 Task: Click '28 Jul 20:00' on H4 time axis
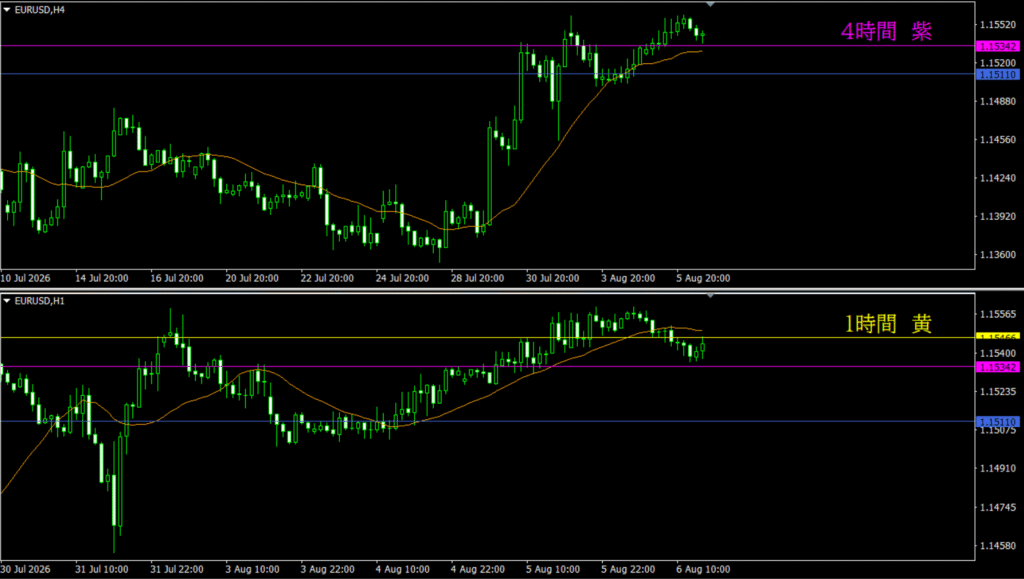477,278
